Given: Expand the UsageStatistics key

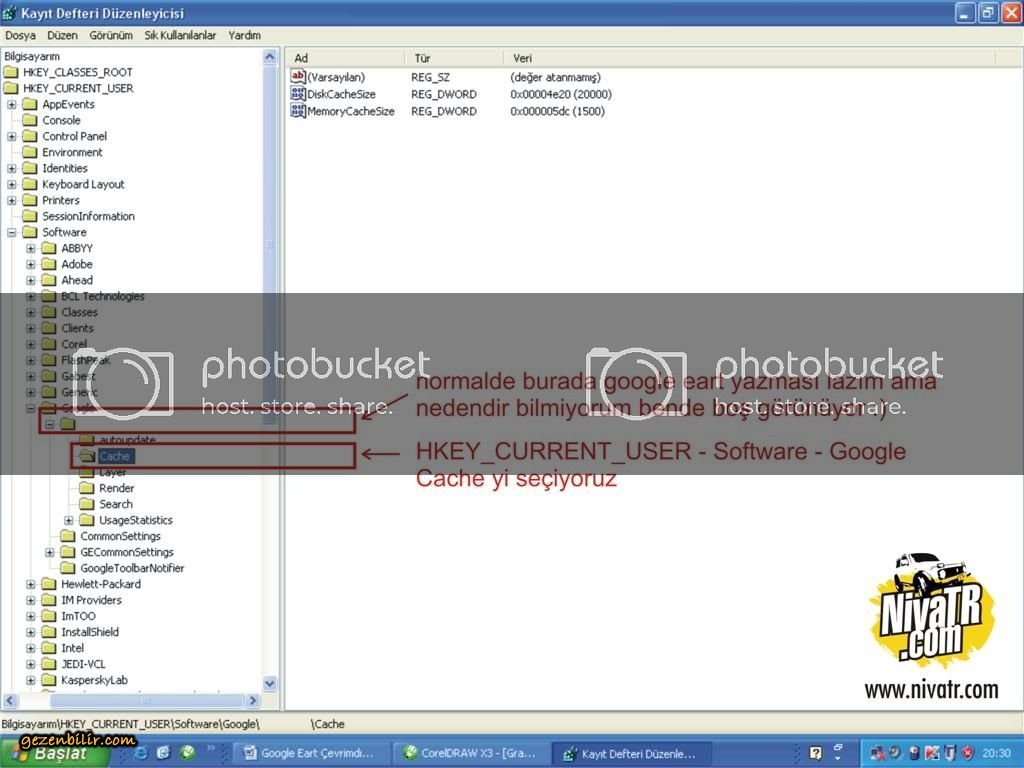Looking at the screenshot, I should 69,520.
